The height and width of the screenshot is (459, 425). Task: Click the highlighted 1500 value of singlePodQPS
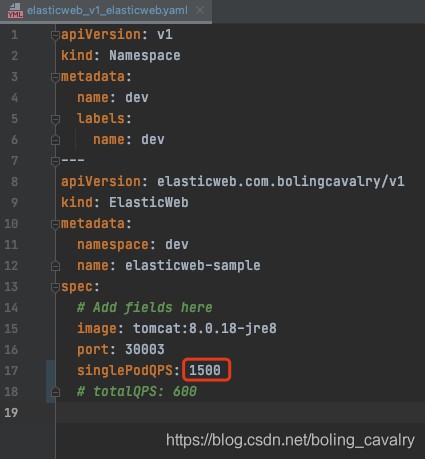205,370
